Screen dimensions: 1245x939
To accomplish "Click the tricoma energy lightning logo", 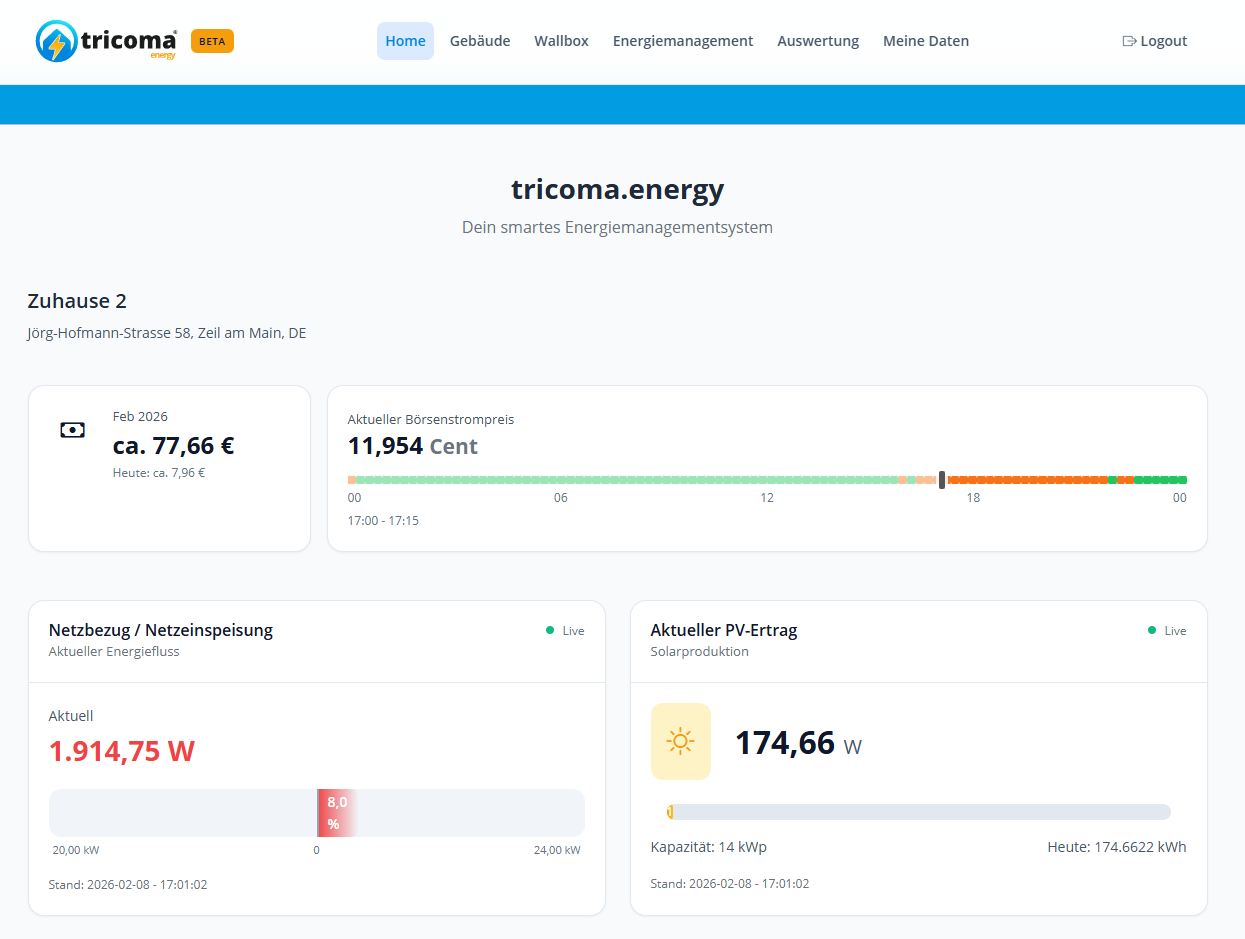I will (57, 42).
